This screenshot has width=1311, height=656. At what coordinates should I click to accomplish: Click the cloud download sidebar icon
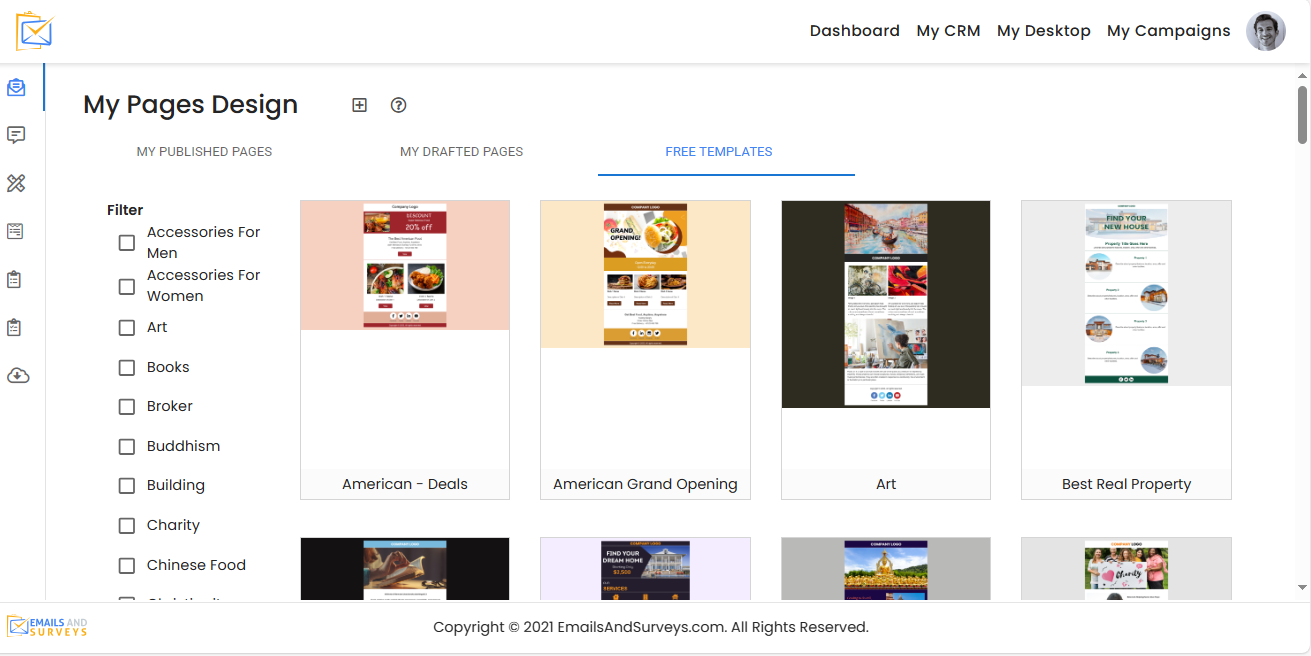coord(17,376)
